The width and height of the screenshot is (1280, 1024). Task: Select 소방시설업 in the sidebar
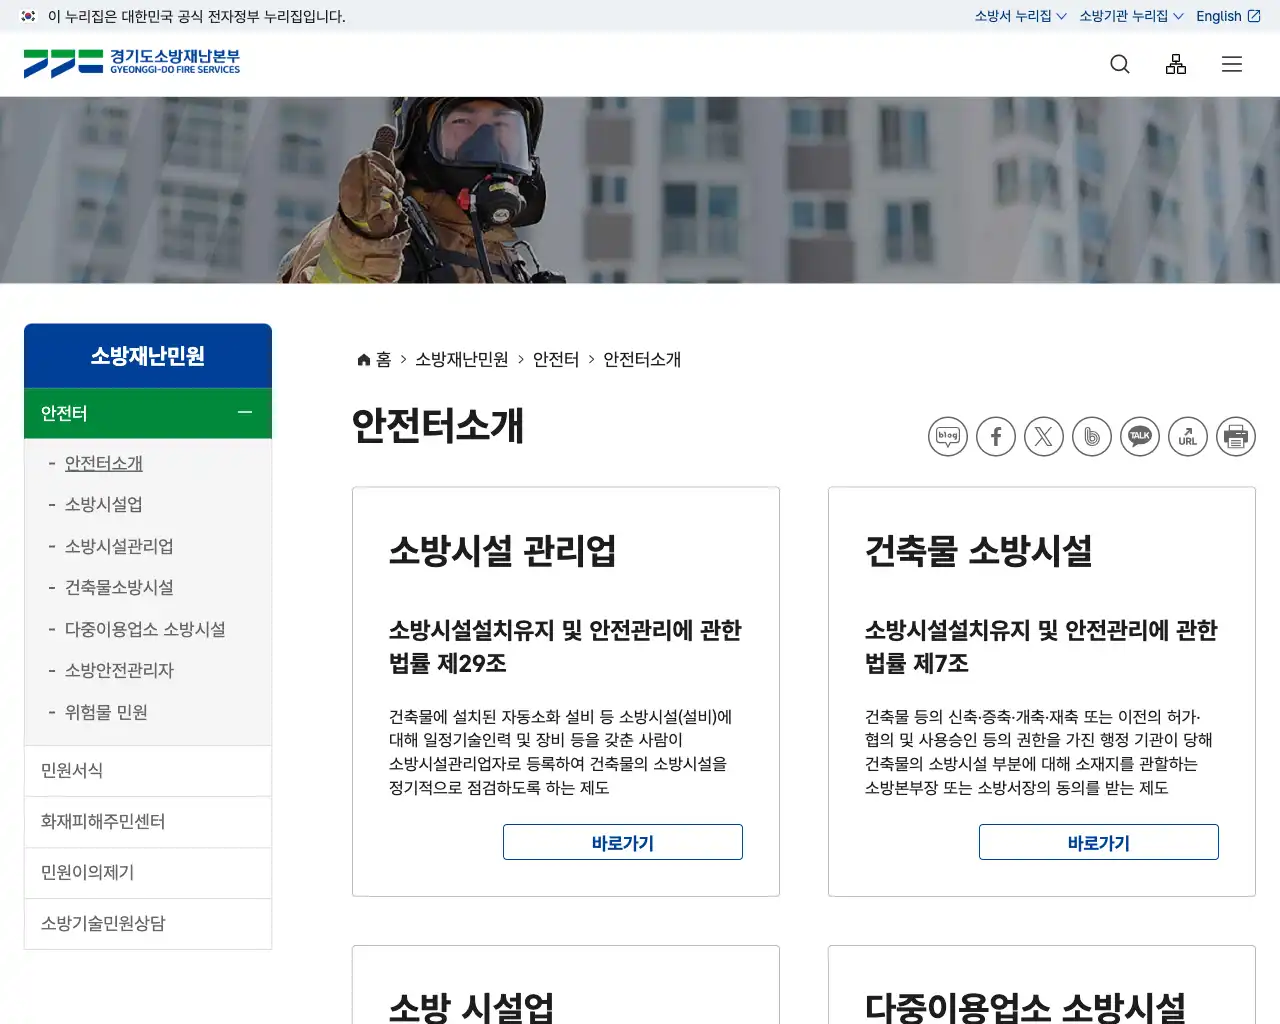(x=104, y=504)
